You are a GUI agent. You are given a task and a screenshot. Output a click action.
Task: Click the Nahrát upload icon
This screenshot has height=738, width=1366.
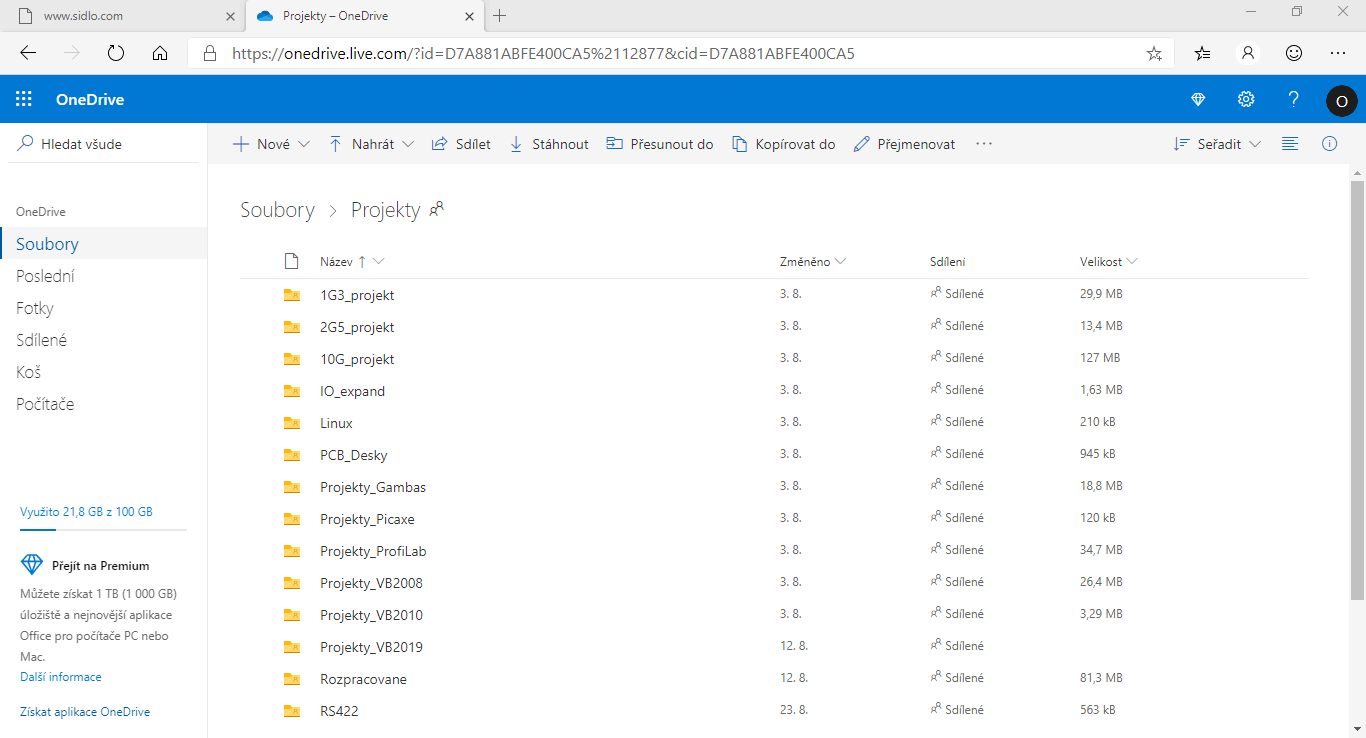coord(335,143)
